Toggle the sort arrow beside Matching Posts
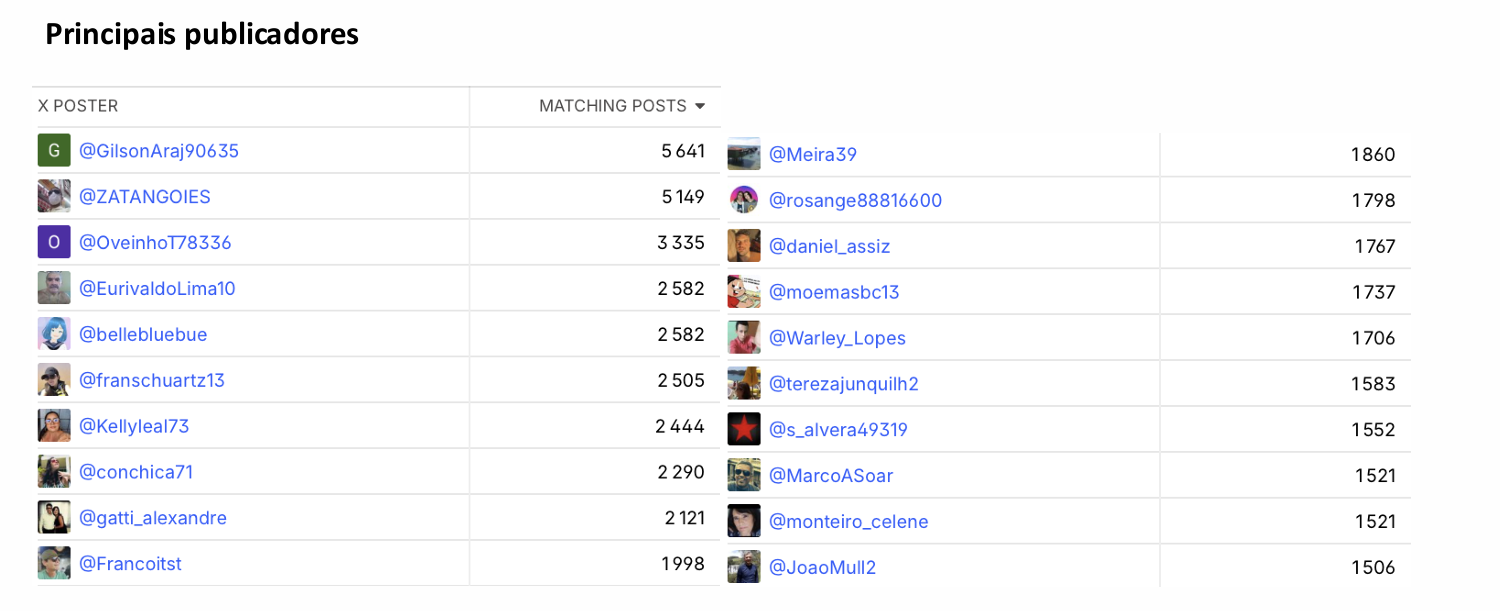 (x=700, y=106)
